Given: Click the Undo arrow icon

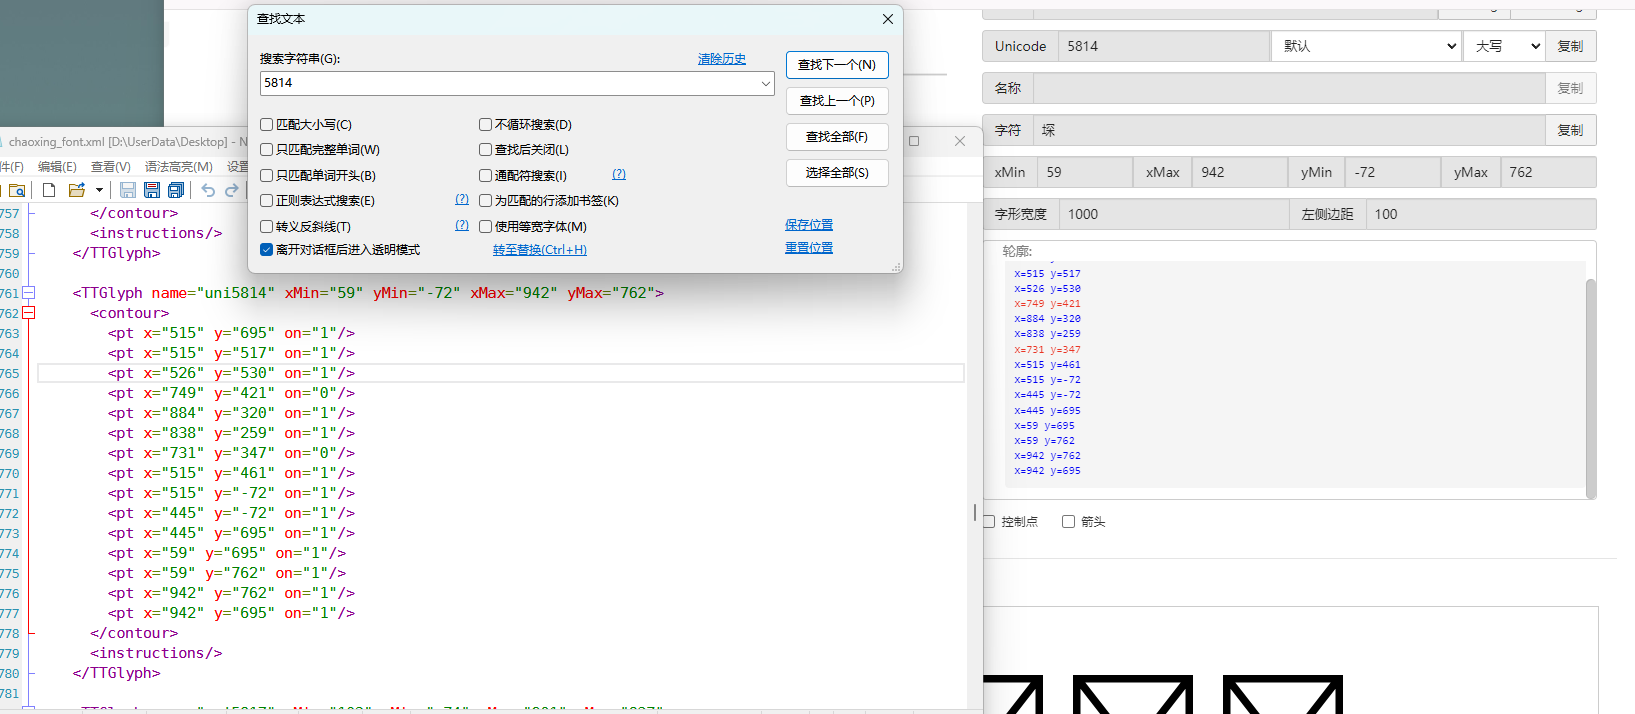Looking at the screenshot, I should [x=208, y=190].
